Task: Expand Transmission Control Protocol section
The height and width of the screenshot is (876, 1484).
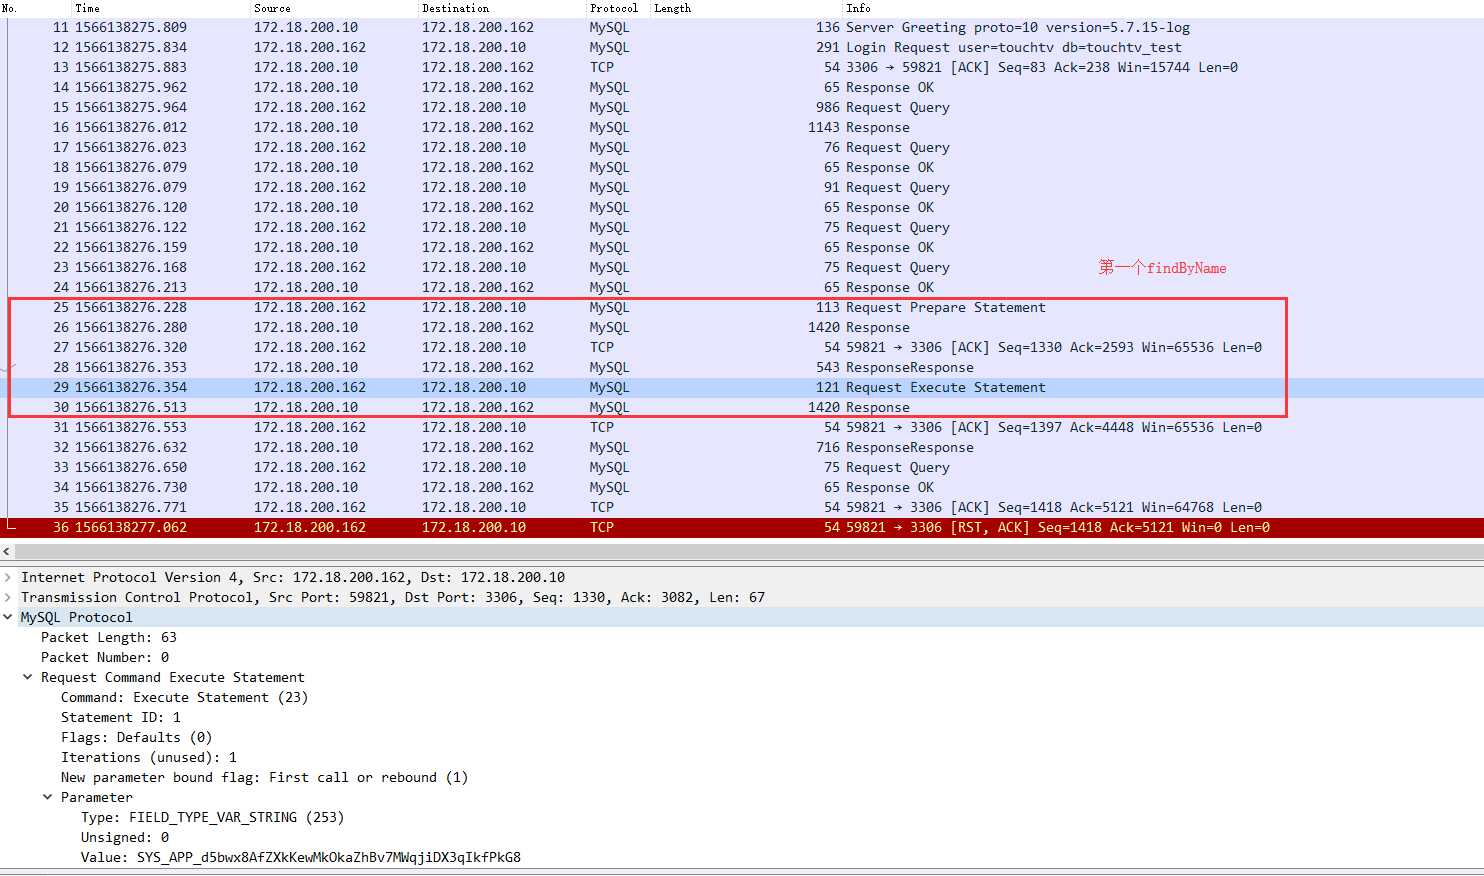Action: 8,597
